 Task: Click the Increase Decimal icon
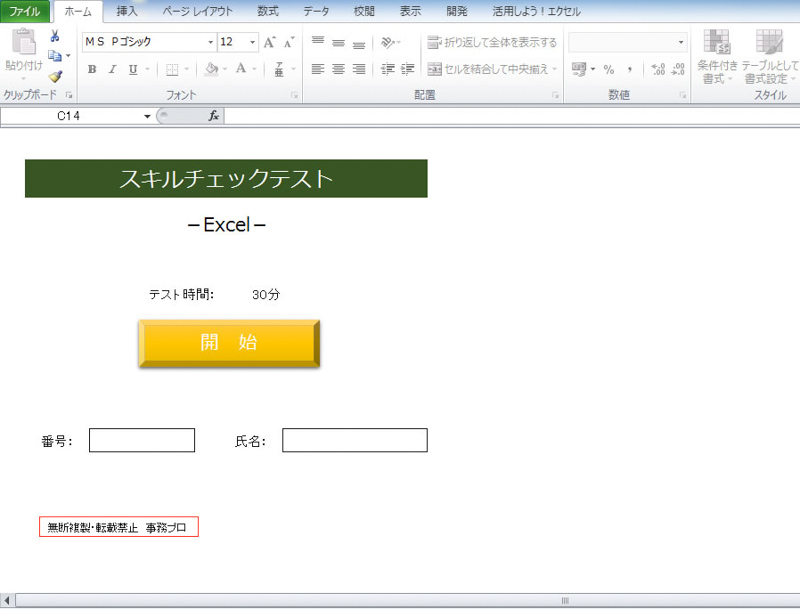(x=657, y=69)
